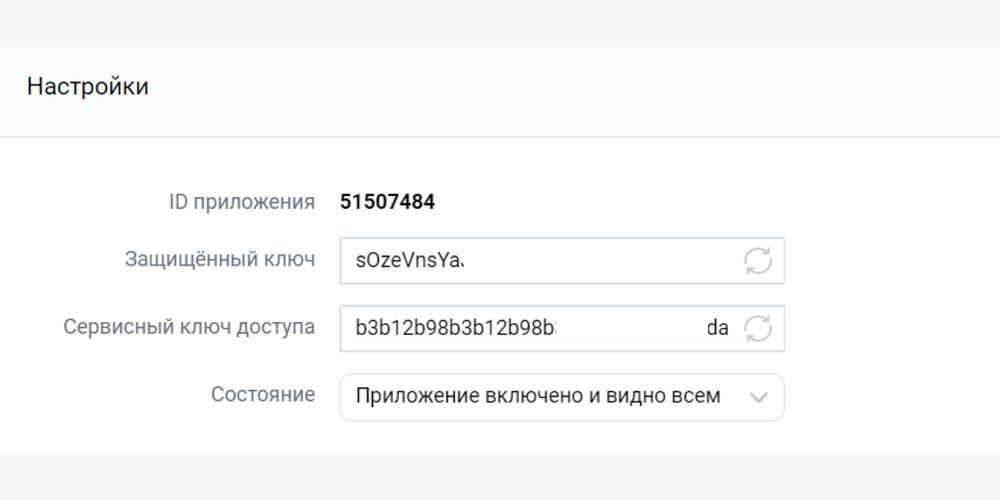
Task: Click the 'sOzeVnsYa' key text
Action: pyautogui.click(x=410, y=261)
